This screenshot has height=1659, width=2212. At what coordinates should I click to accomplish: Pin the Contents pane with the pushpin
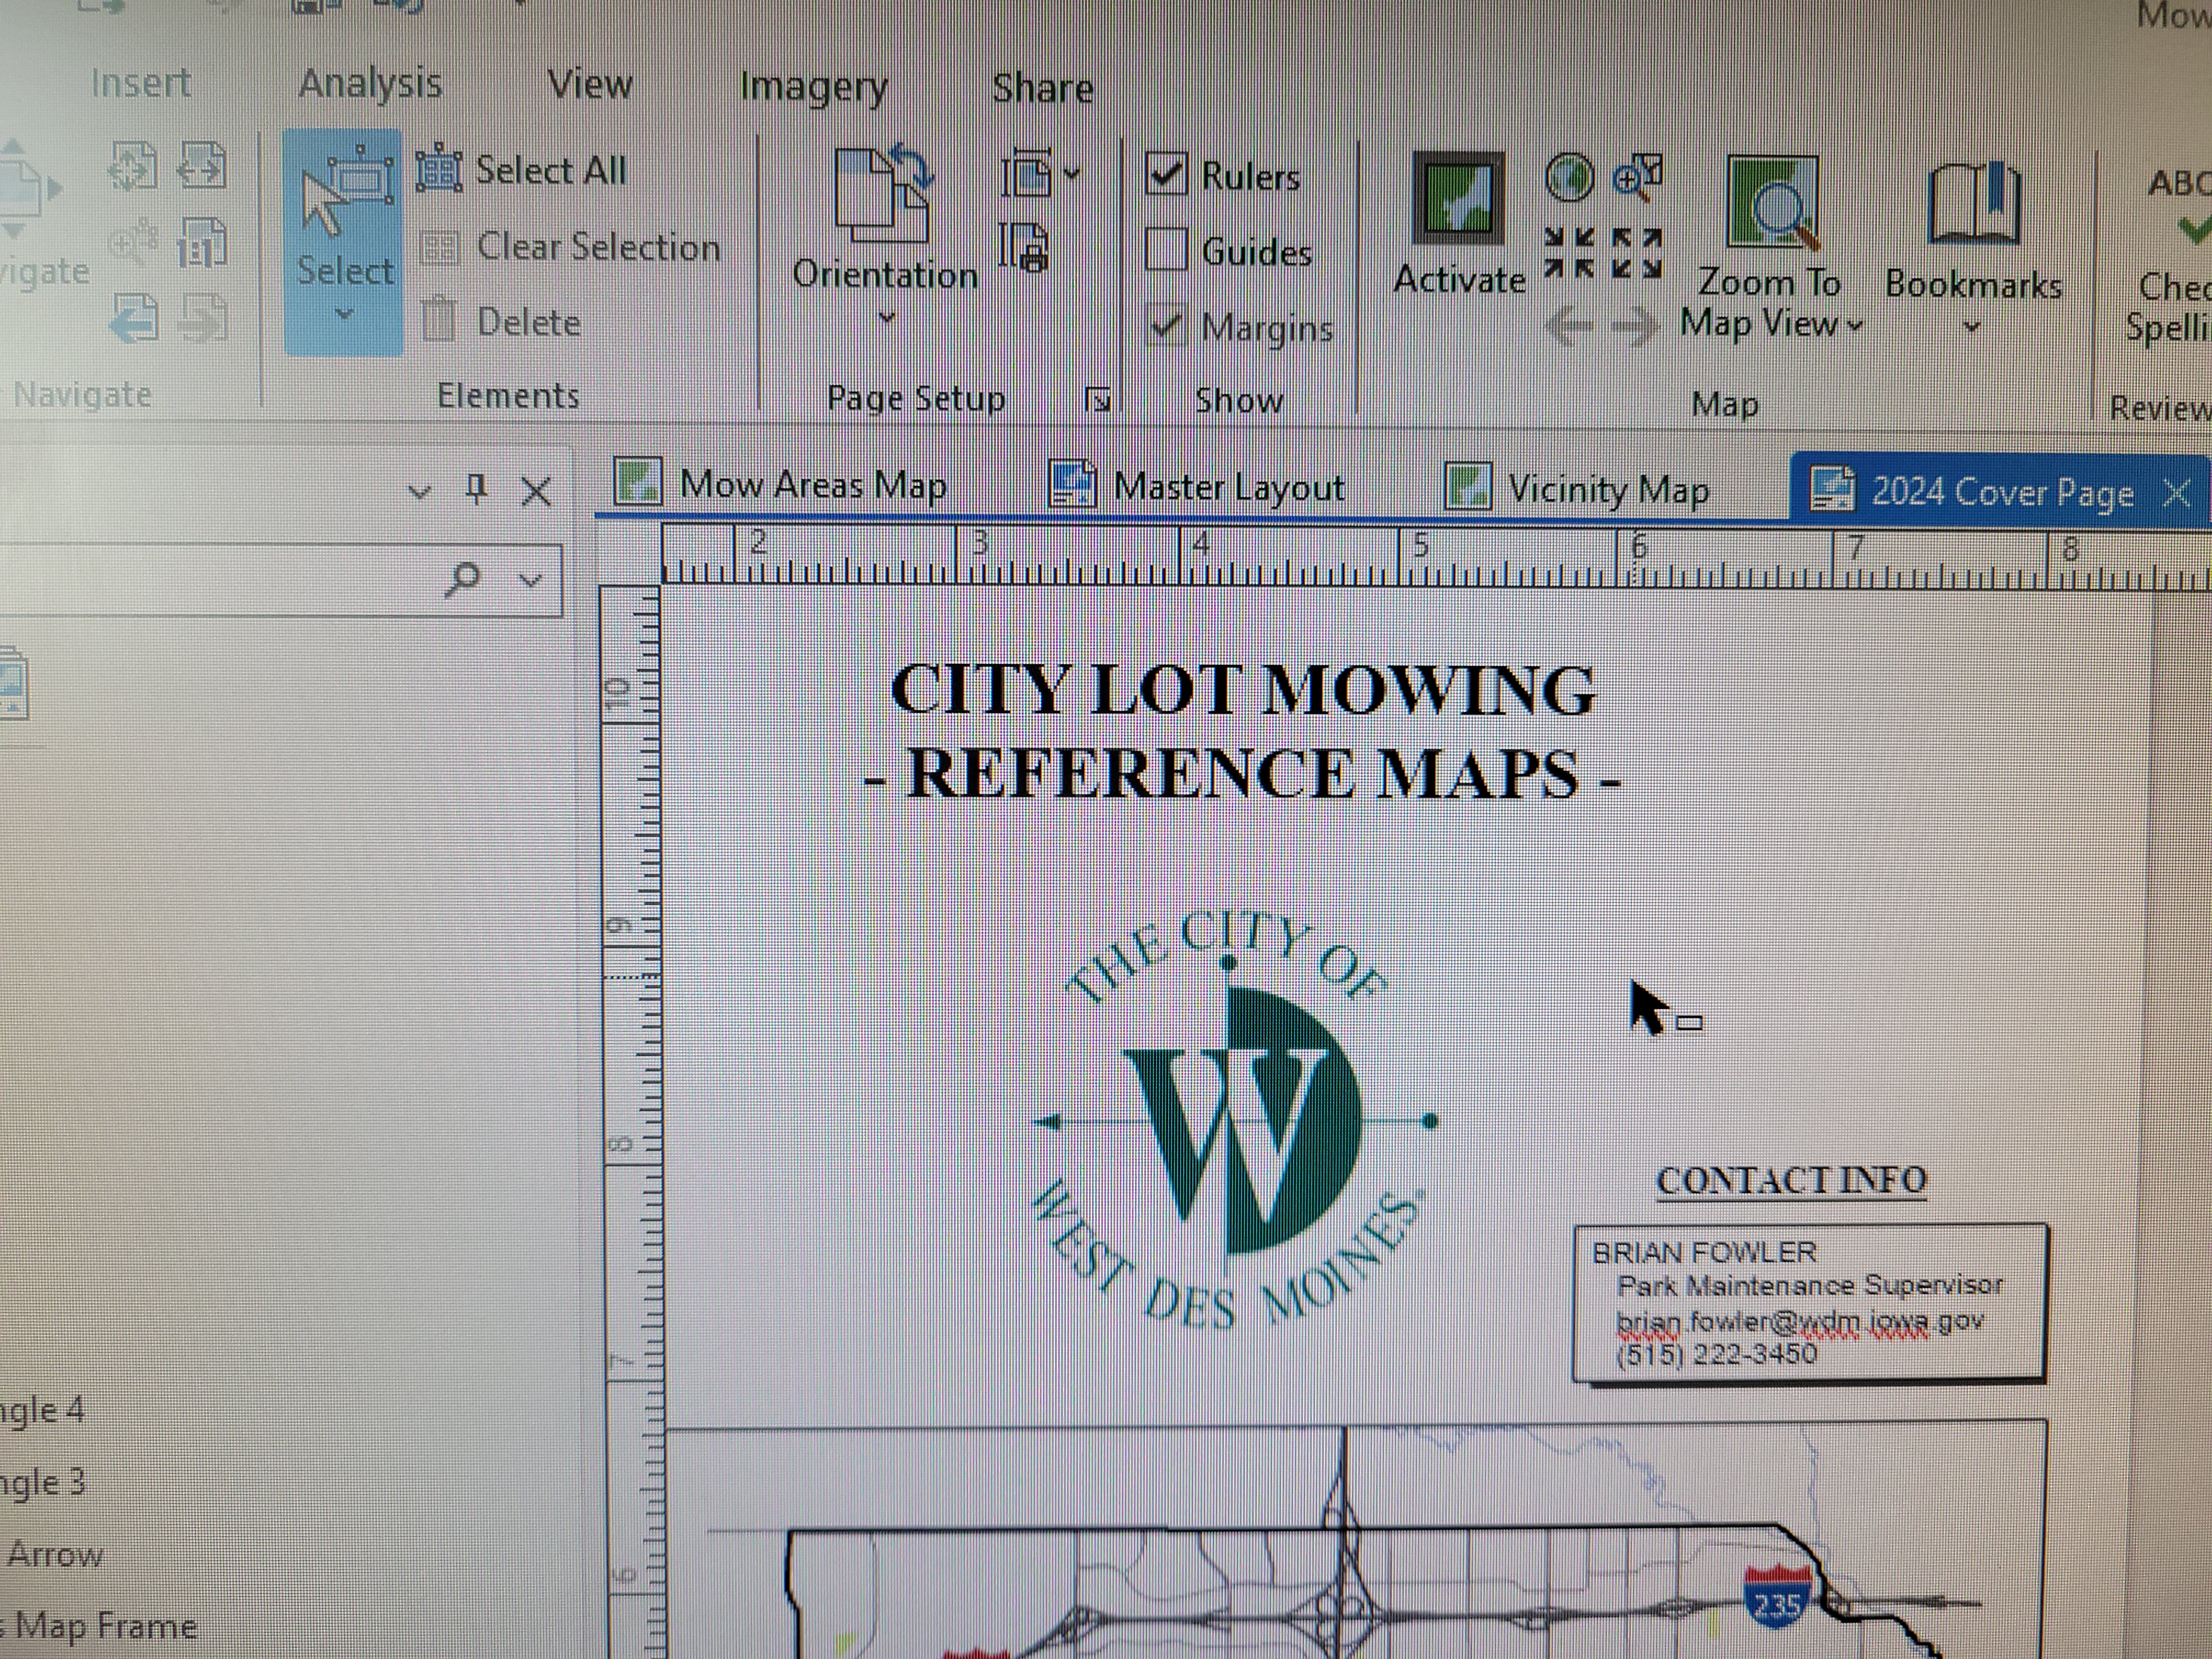tap(477, 489)
